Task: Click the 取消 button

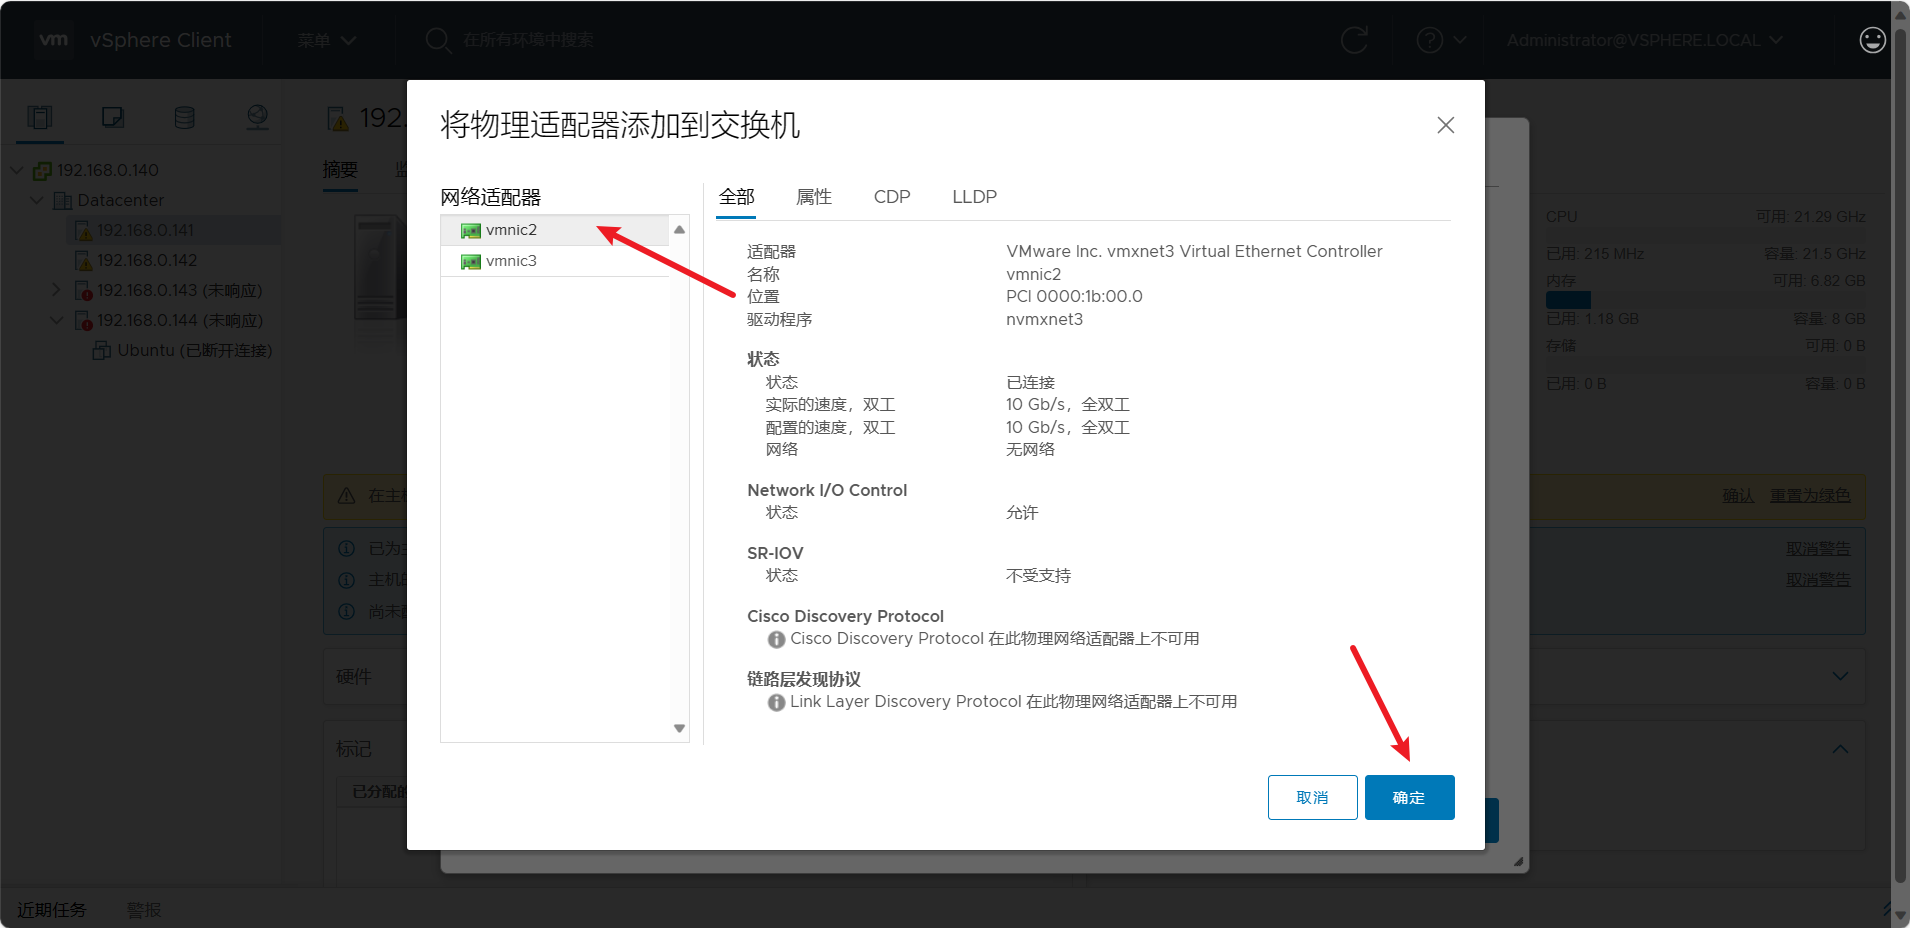Action: [x=1312, y=797]
